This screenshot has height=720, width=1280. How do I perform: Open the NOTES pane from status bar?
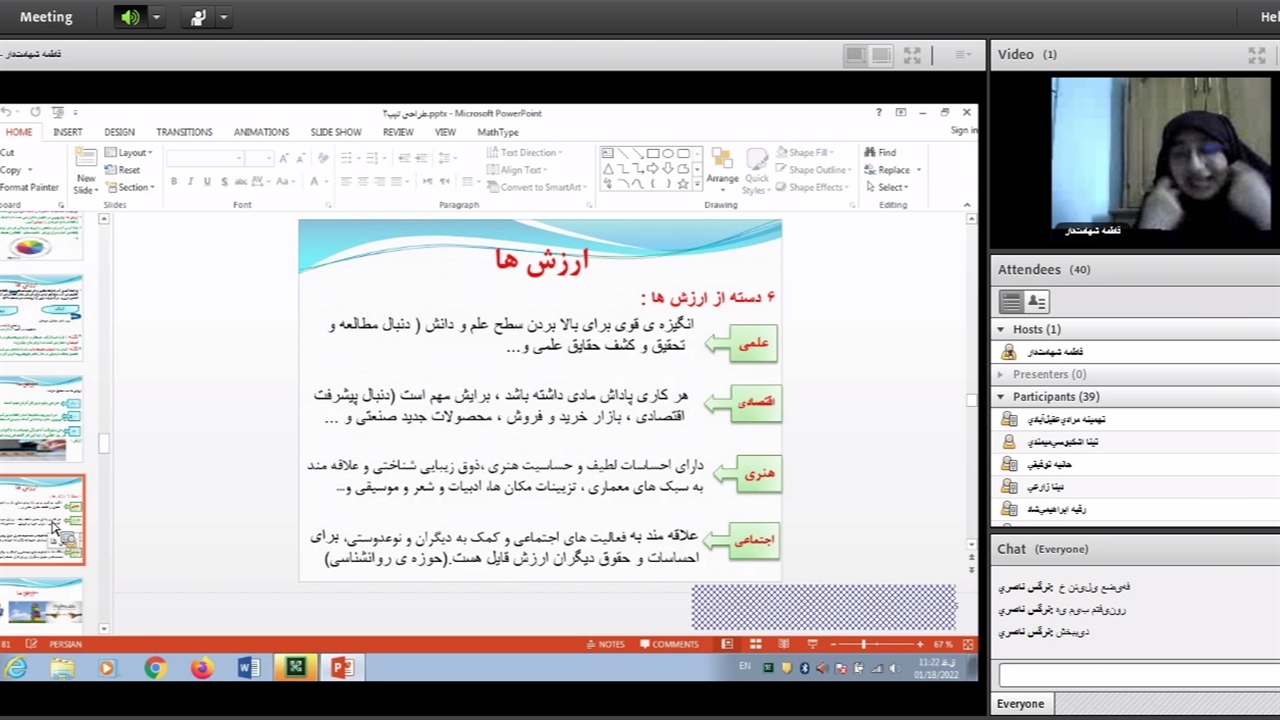[604, 644]
